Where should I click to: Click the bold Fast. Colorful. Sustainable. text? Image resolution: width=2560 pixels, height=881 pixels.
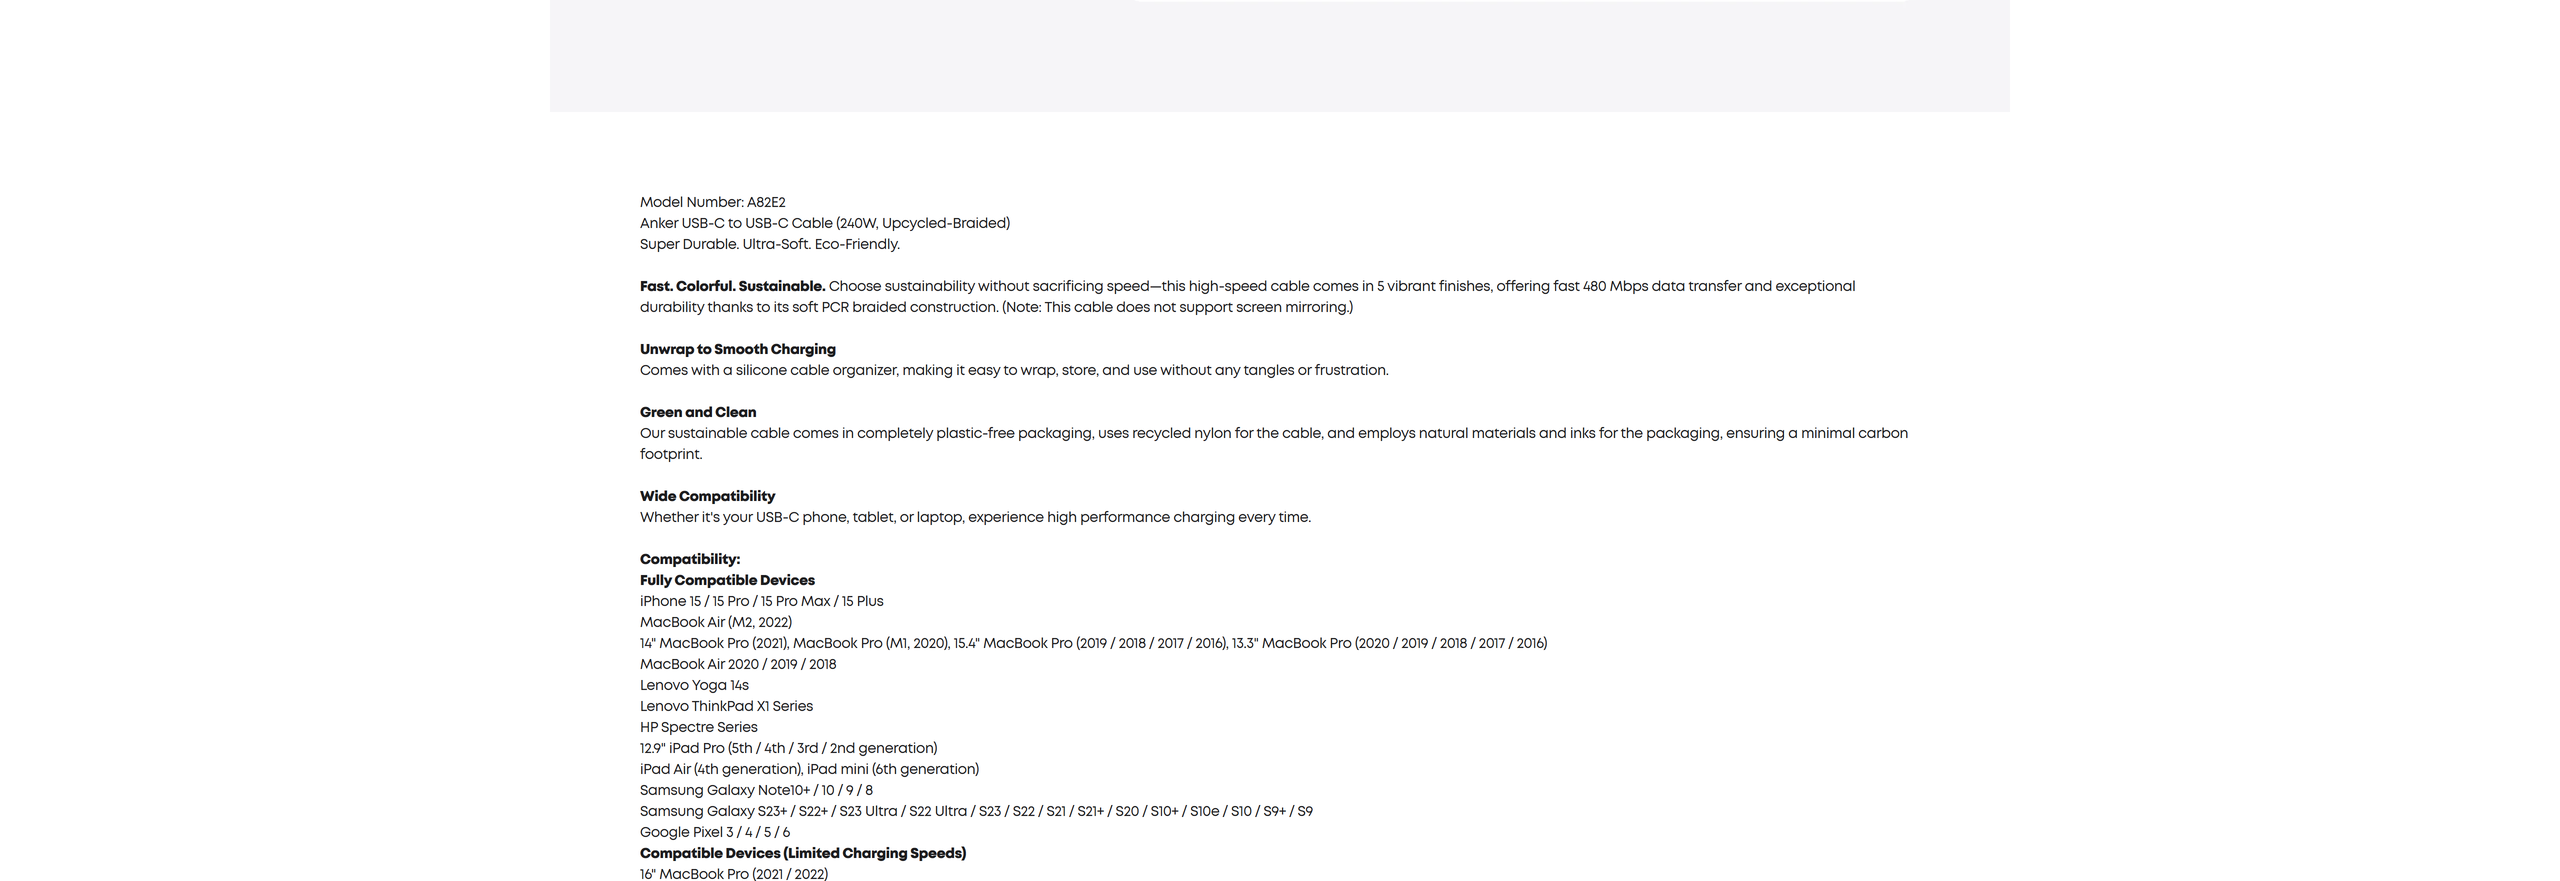[x=732, y=286]
